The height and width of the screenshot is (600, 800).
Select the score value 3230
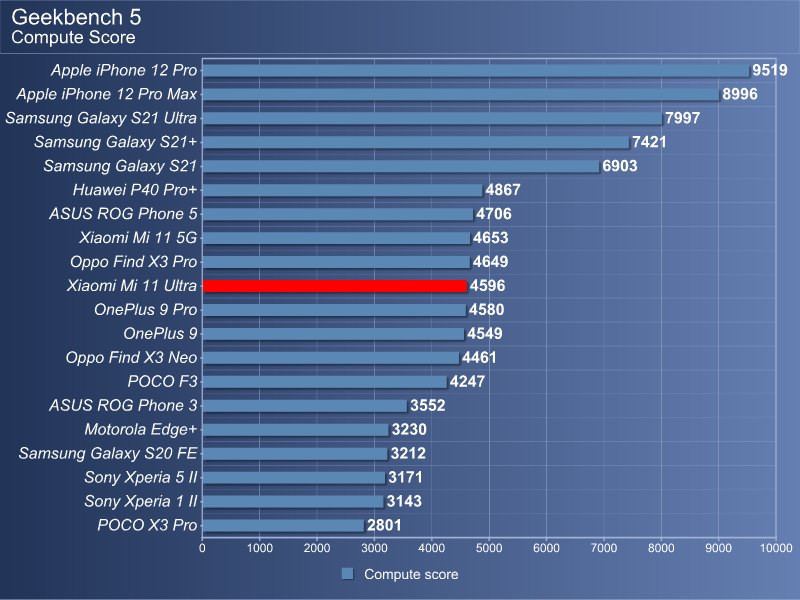(409, 430)
